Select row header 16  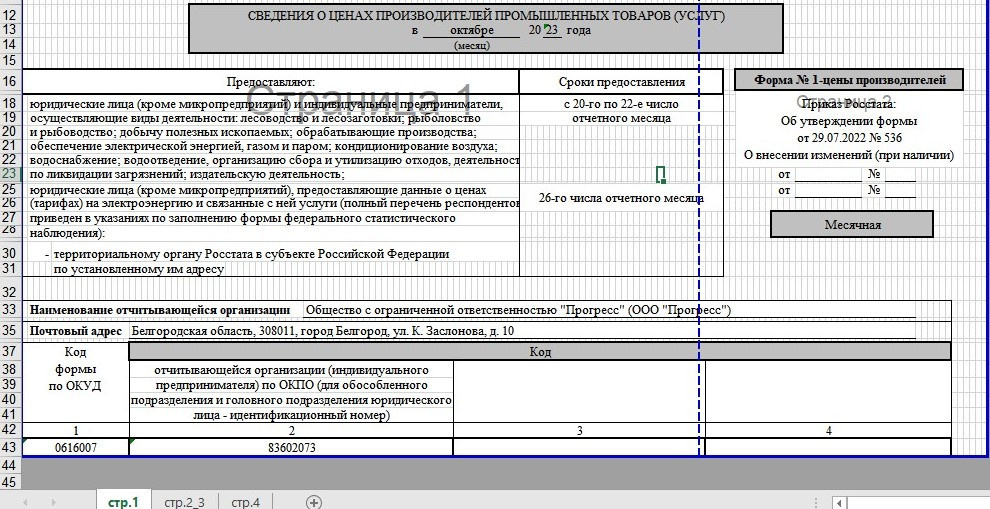point(10,81)
